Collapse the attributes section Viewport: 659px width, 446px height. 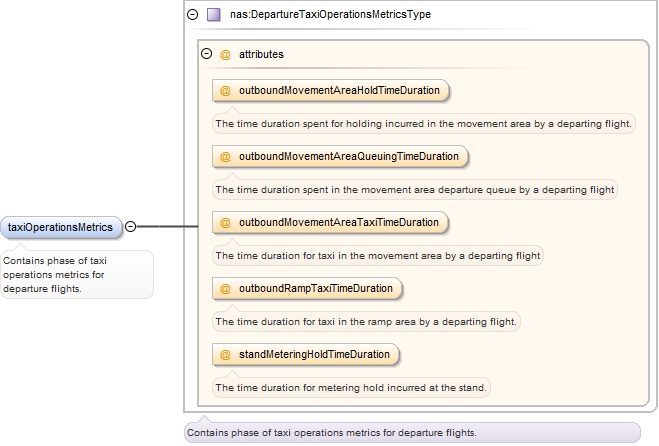(207, 55)
